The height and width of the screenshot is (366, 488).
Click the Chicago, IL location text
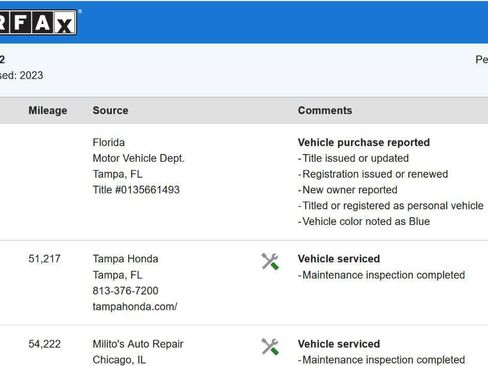click(x=119, y=360)
